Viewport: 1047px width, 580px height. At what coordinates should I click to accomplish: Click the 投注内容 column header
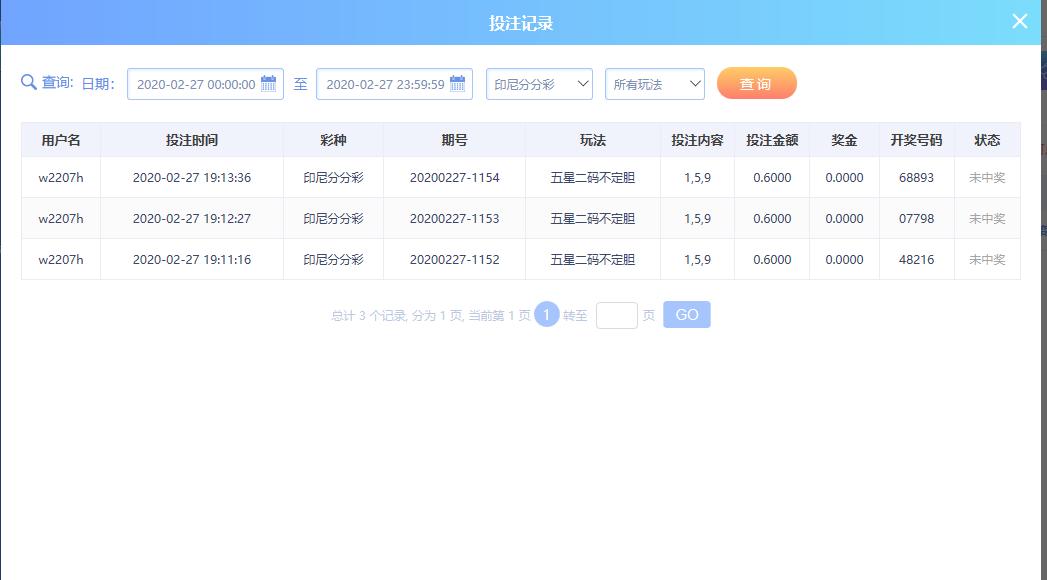(x=697, y=140)
